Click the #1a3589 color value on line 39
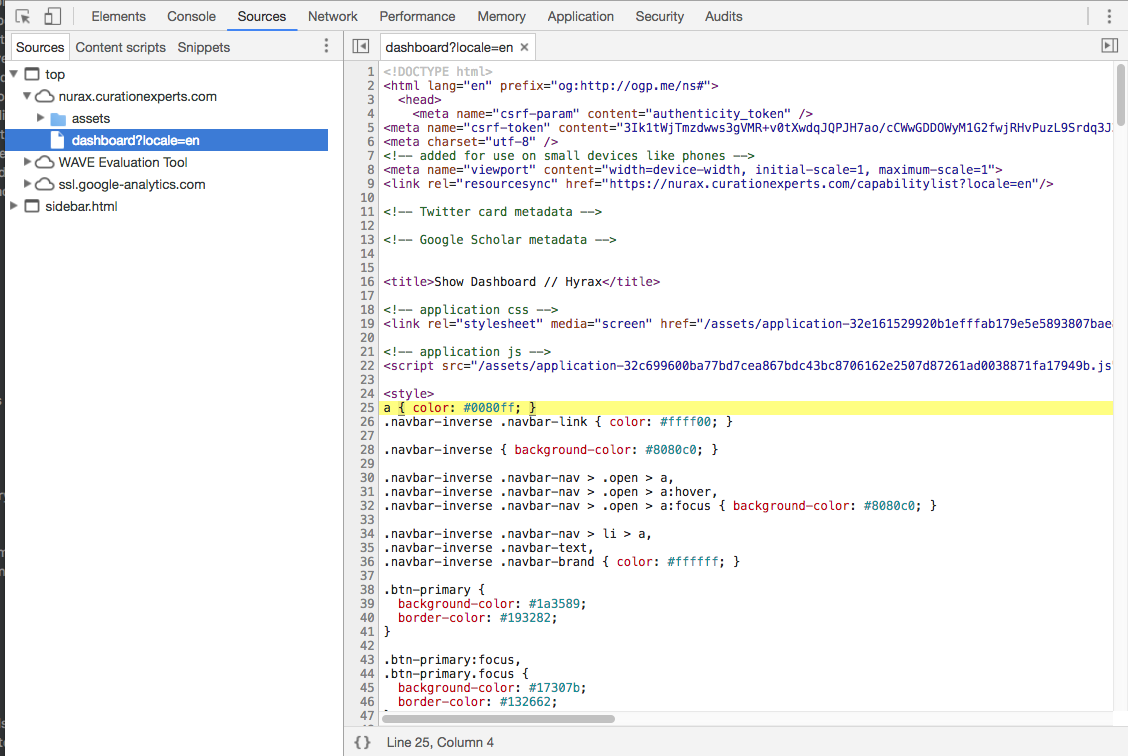 tap(554, 604)
